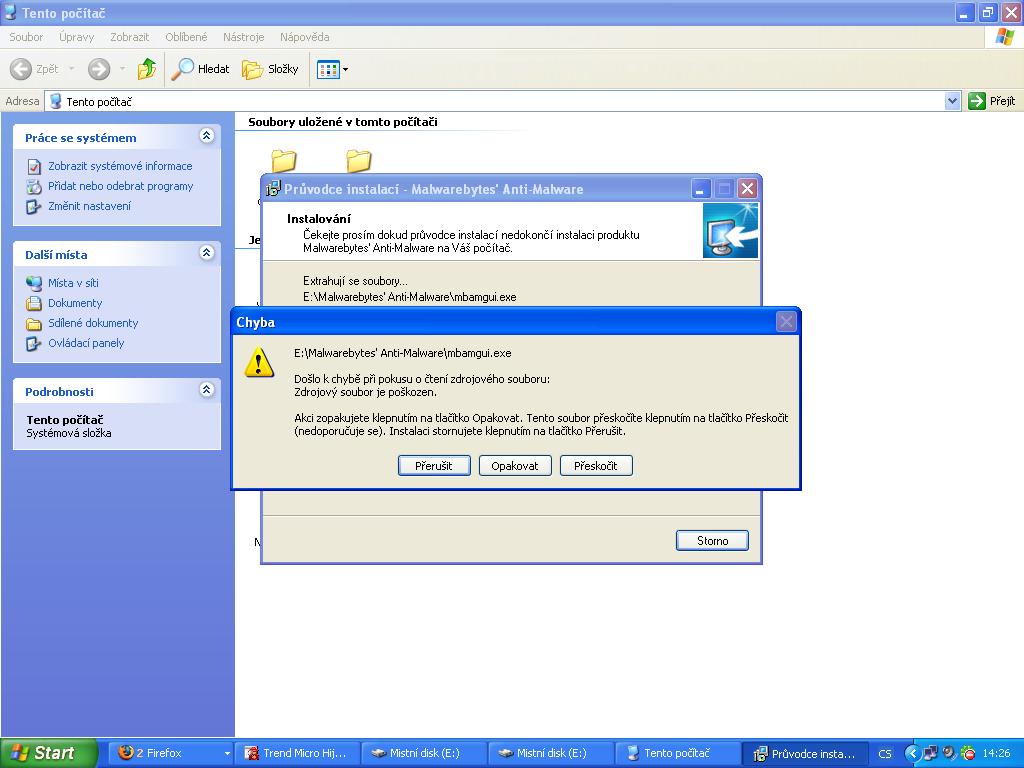Click the Windows flag logo throbber
Viewport: 1024px width, 768px height.
point(1004,37)
